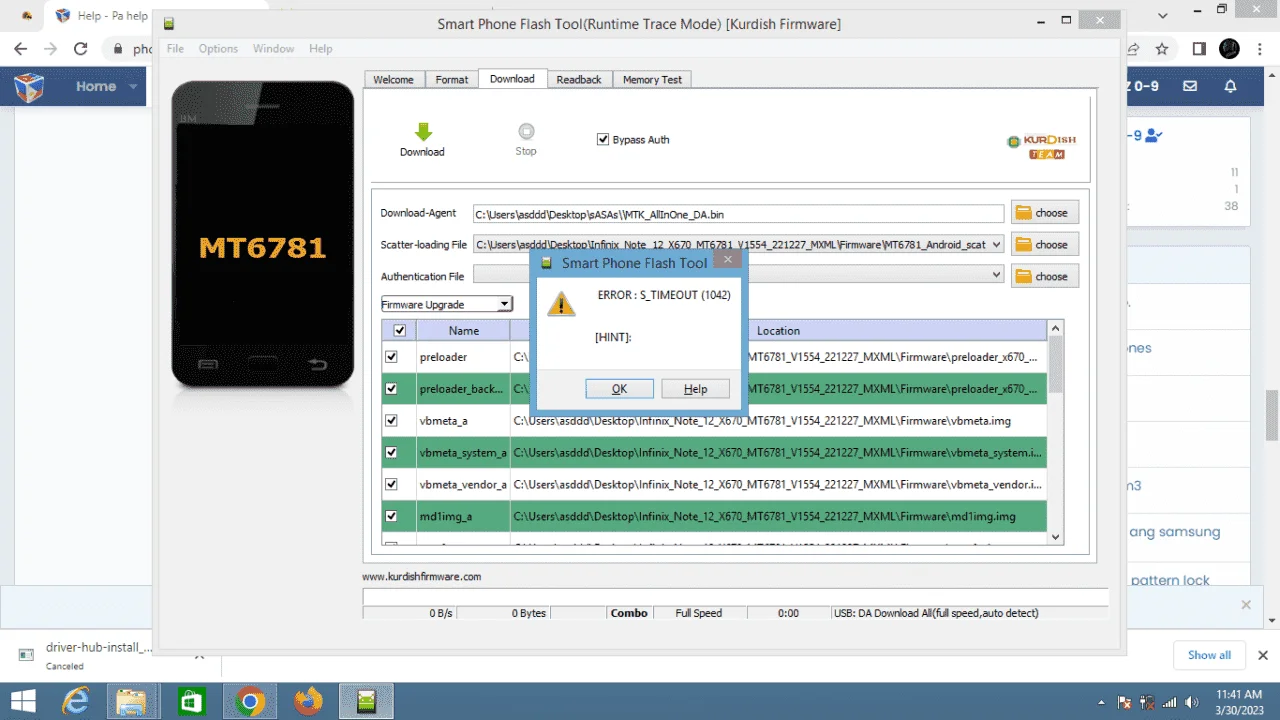Click the partition list vertical scrollbar thumb
The image size is (1280, 720).
click(x=1055, y=366)
